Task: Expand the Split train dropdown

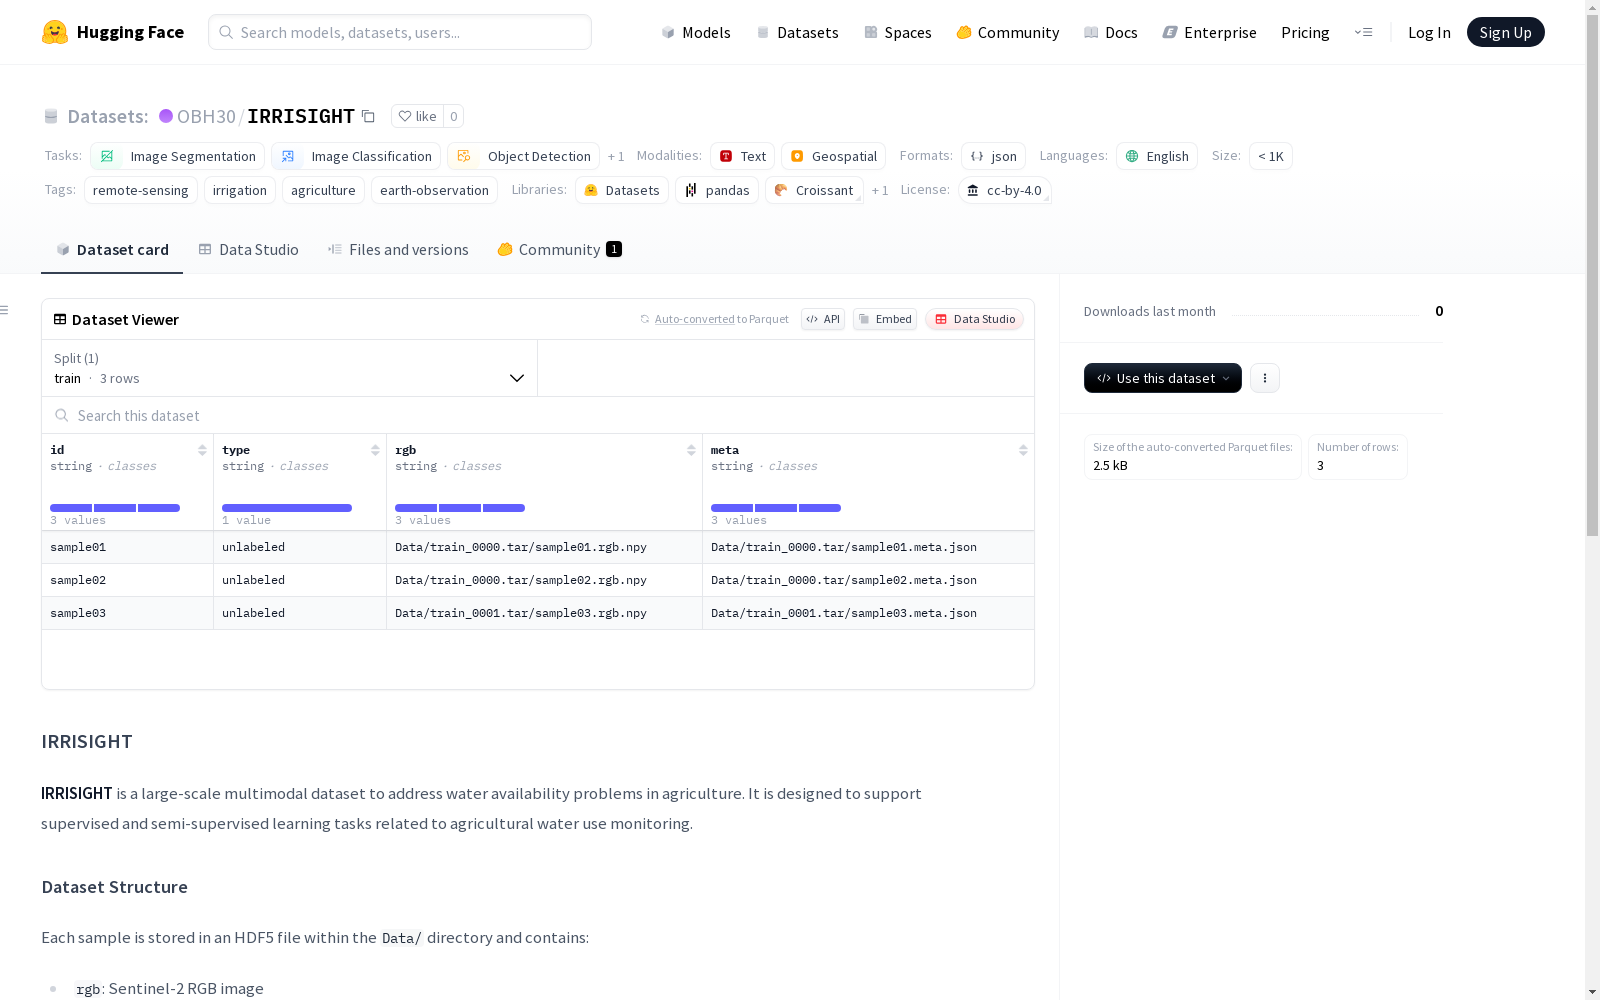Action: click(x=290, y=368)
